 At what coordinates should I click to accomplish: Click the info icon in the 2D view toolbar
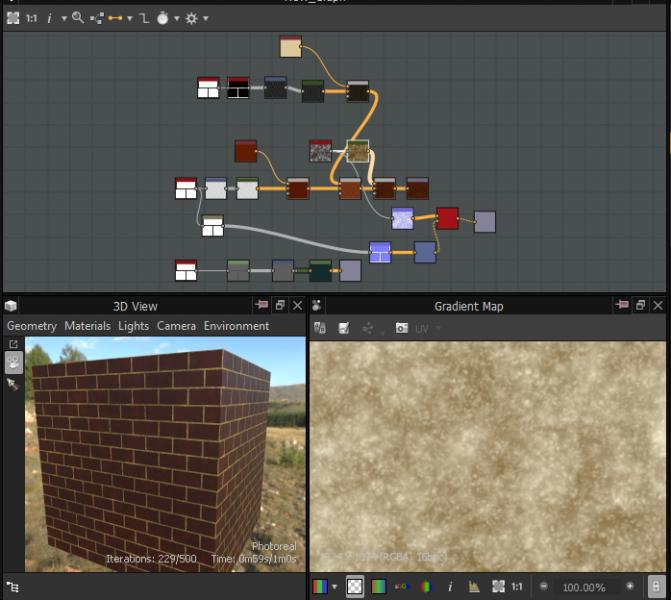[x=450, y=587]
